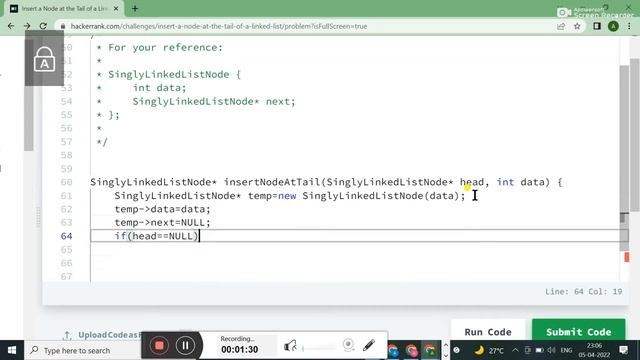Open system volume tray icon
The width and height of the screenshot is (640, 360).
(552, 350)
